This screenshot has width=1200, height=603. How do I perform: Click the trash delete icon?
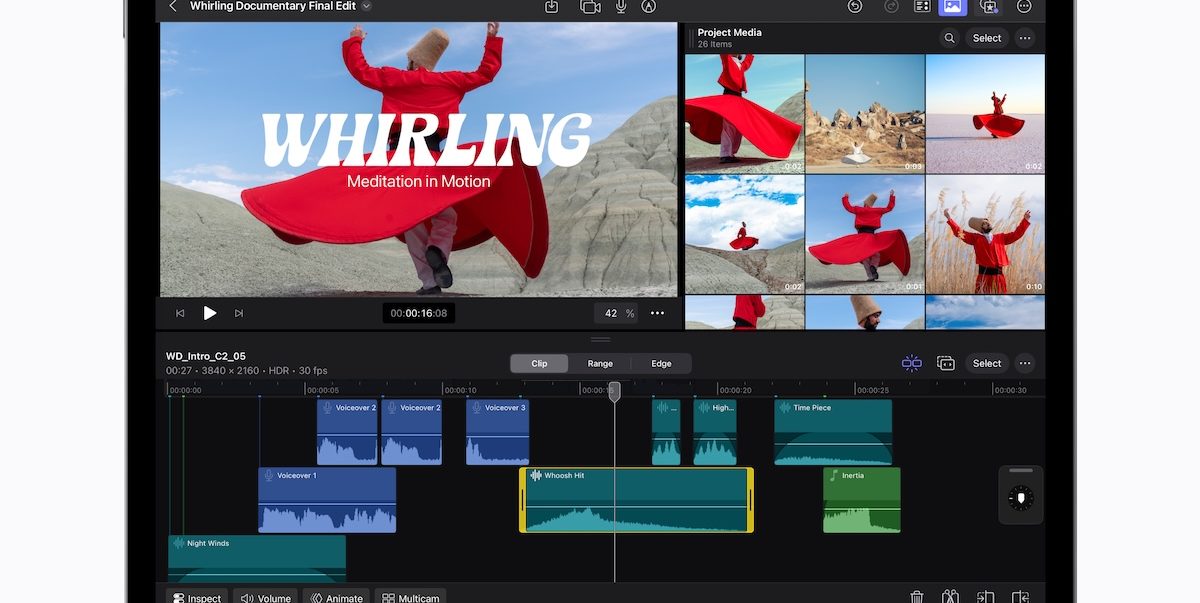[x=917, y=597]
